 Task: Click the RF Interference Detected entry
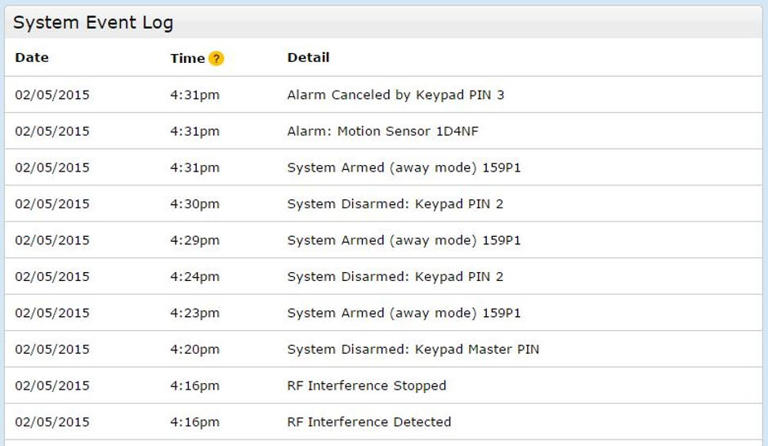pos(369,422)
